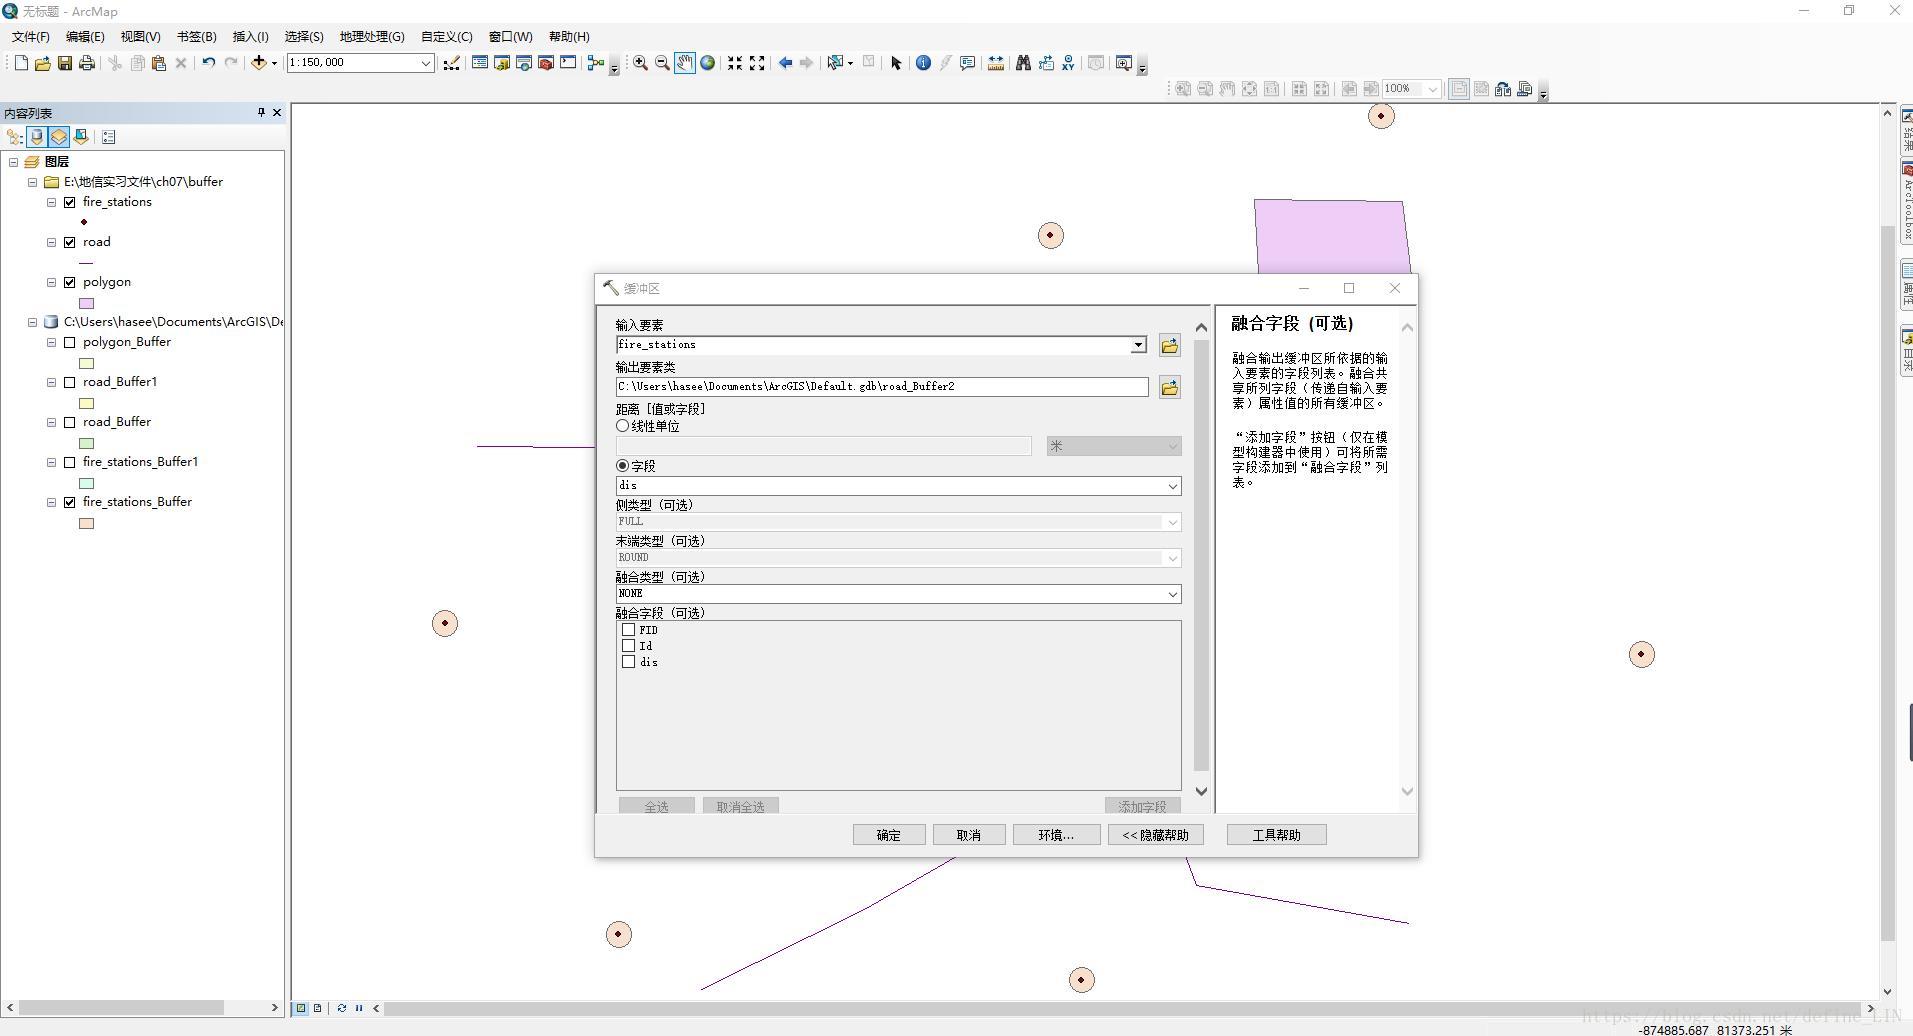Save the map document
The width and height of the screenshot is (1913, 1036).
(64, 63)
